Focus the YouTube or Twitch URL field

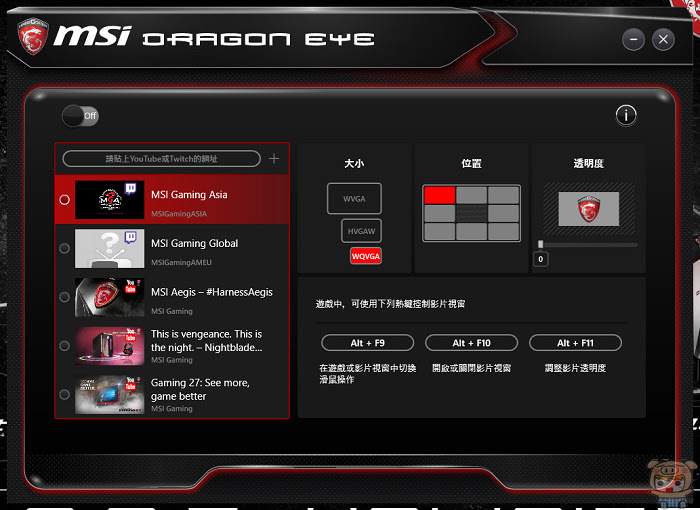tap(162, 159)
